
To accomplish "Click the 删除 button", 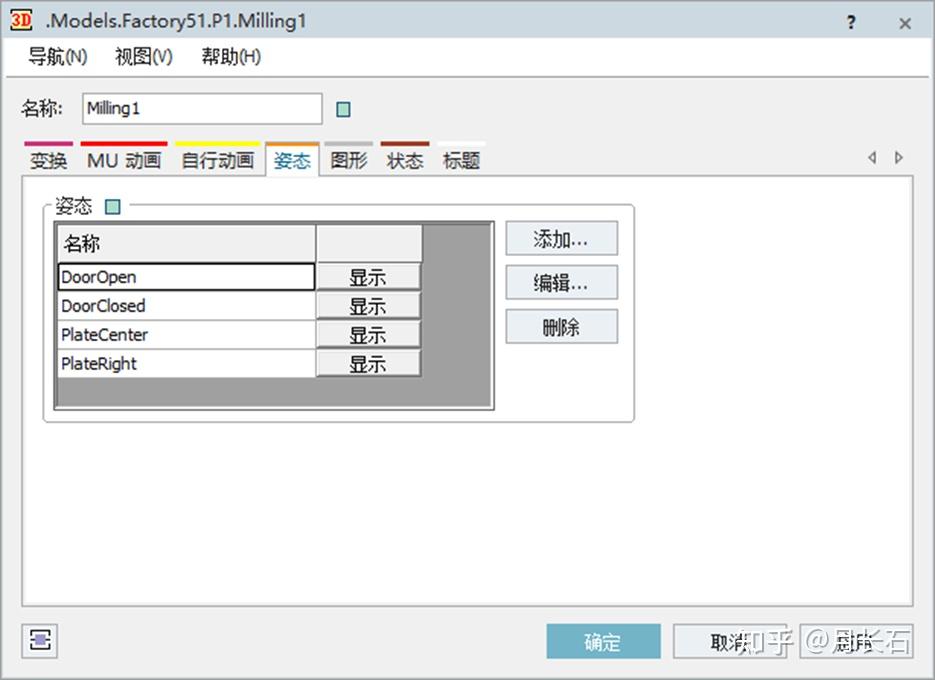I will point(561,326).
